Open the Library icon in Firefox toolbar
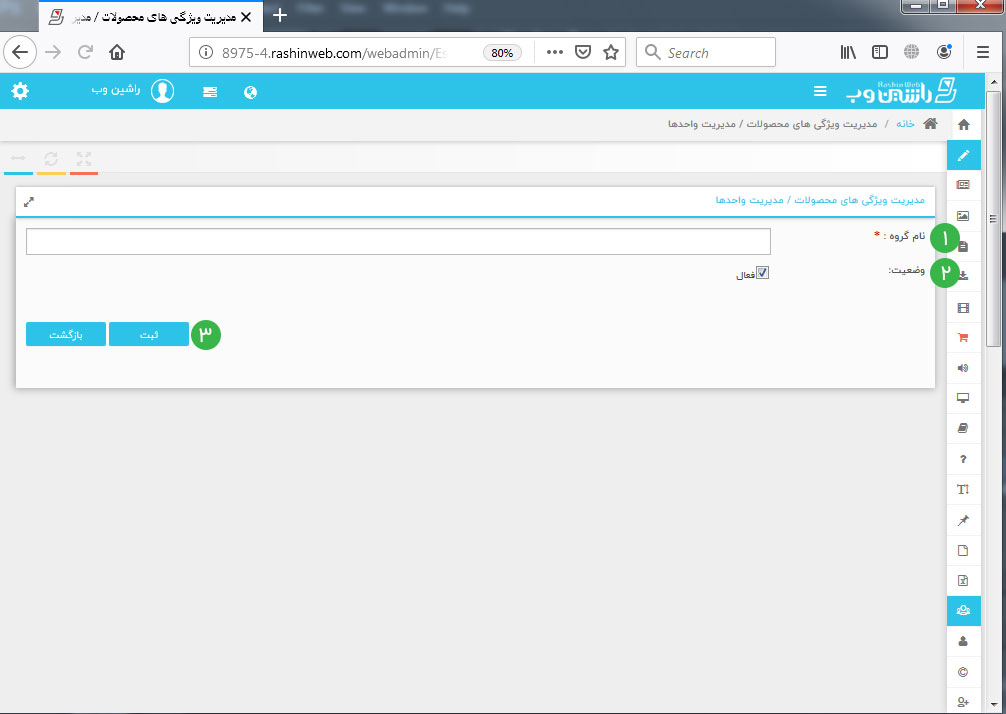1006x714 pixels. point(848,53)
